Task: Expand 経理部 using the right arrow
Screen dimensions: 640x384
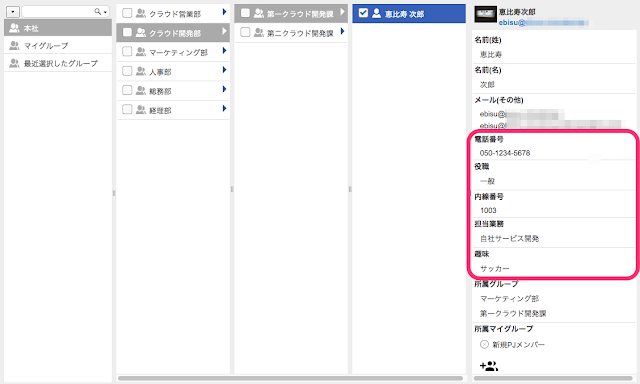Action: coord(224,109)
